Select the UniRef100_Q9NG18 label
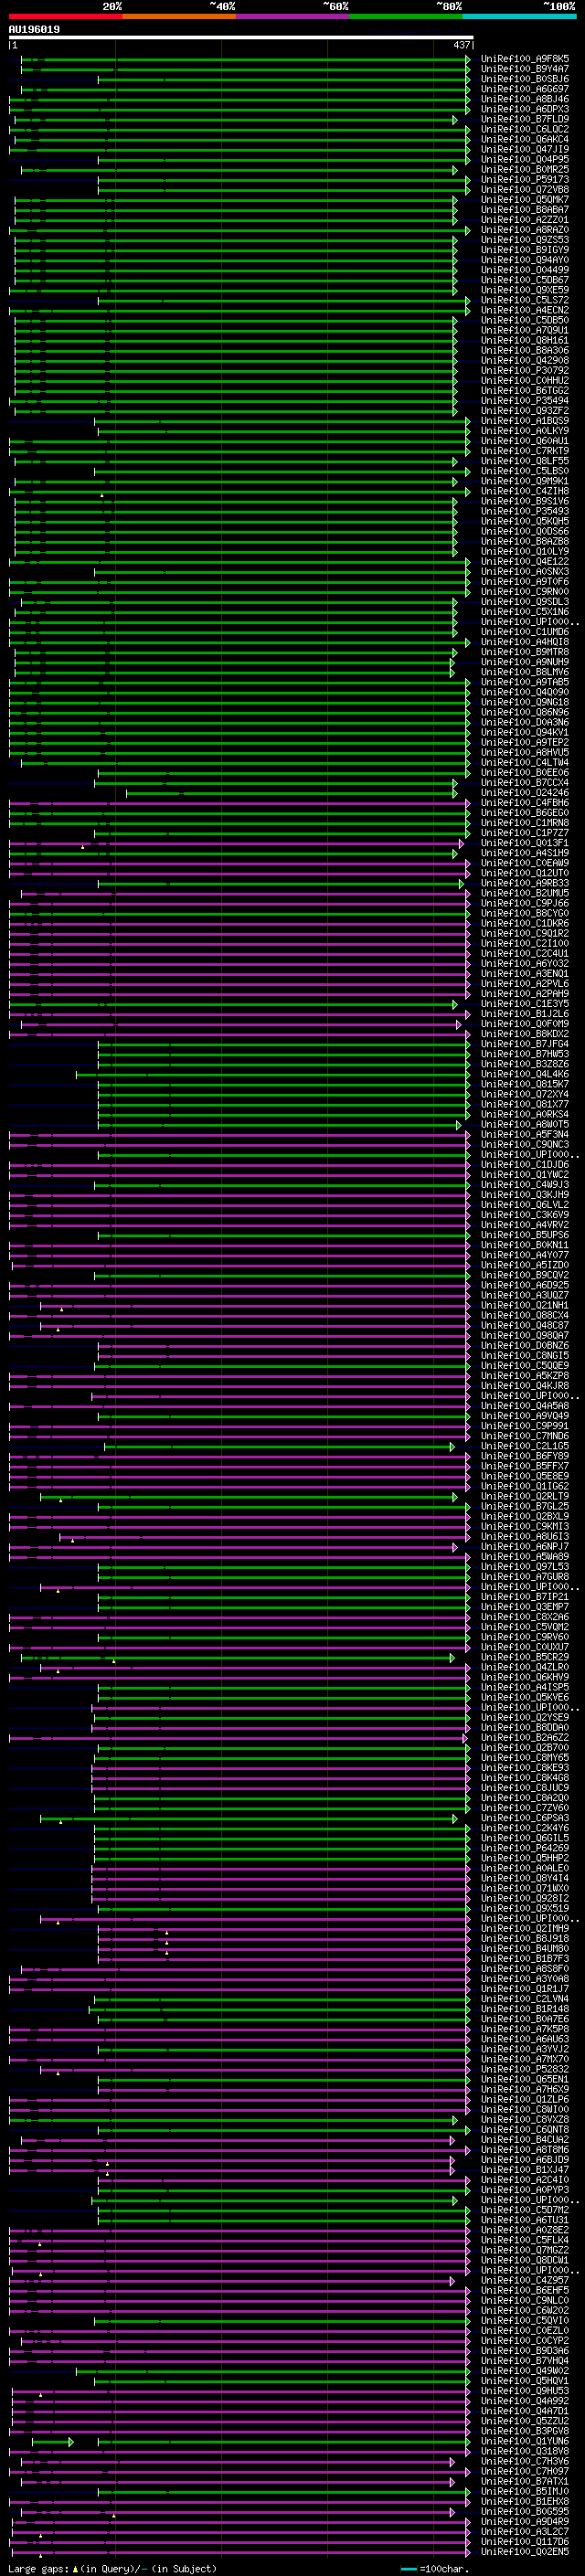 pyautogui.click(x=525, y=702)
